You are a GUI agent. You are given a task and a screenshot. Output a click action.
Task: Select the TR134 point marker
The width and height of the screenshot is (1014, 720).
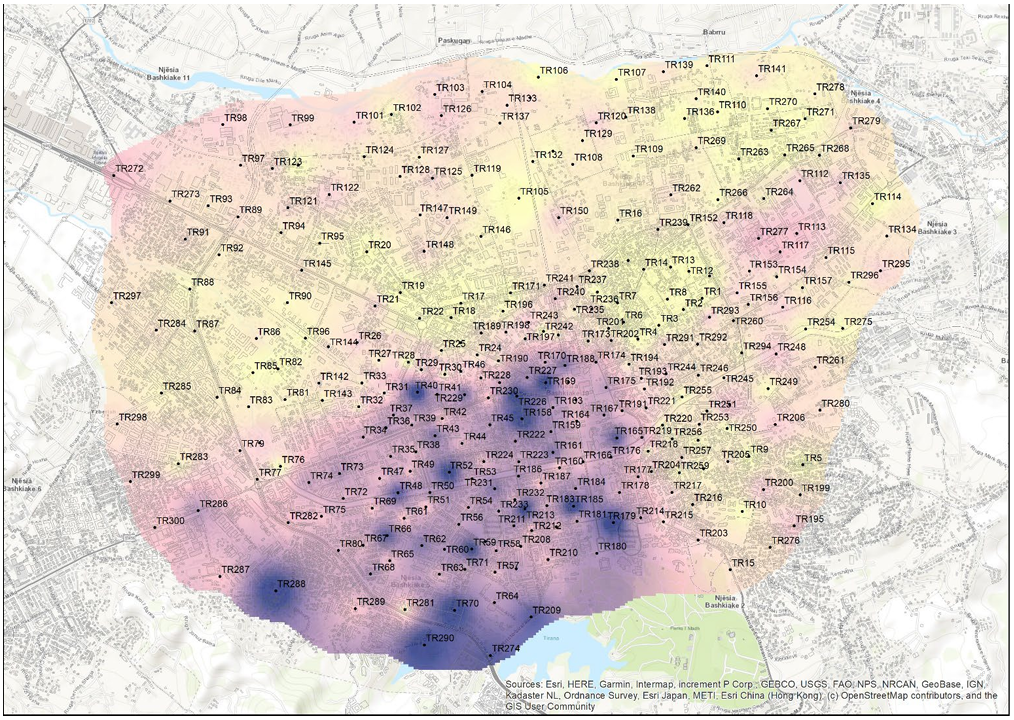tap(887, 235)
